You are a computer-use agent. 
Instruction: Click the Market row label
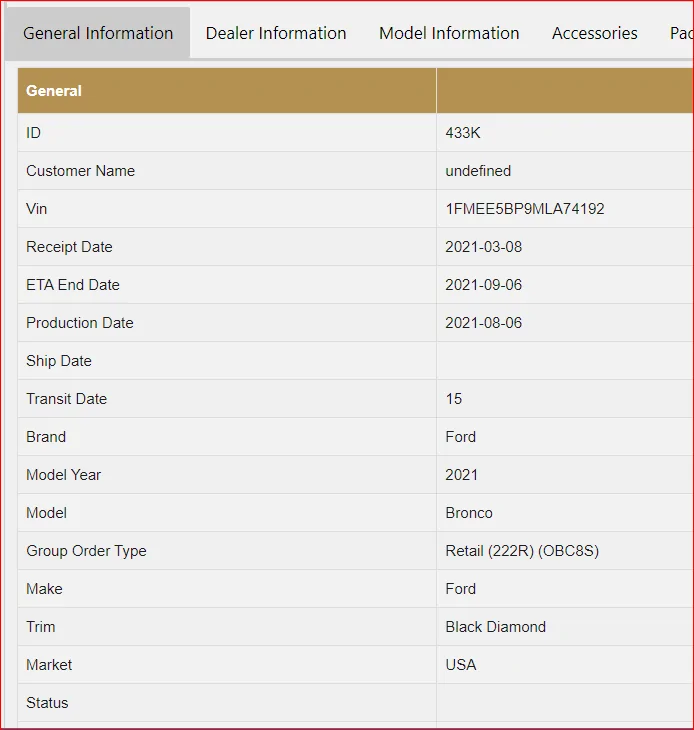[x=49, y=665]
